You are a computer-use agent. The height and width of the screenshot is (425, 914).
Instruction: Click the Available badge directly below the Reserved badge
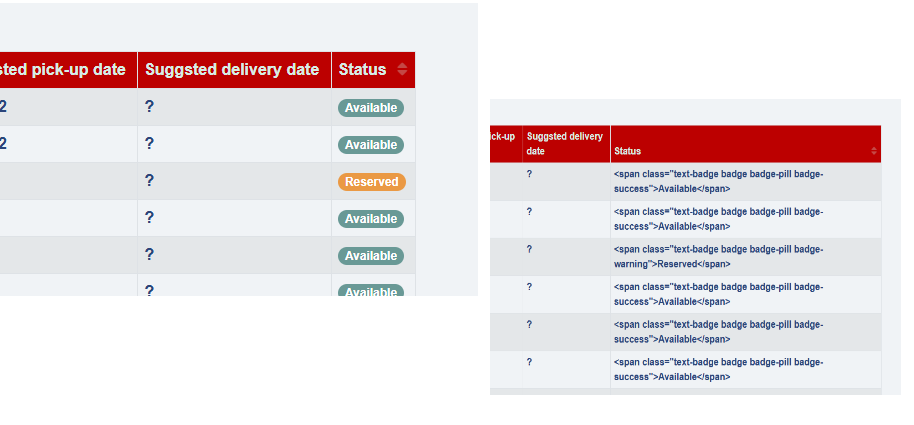(371, 219)
